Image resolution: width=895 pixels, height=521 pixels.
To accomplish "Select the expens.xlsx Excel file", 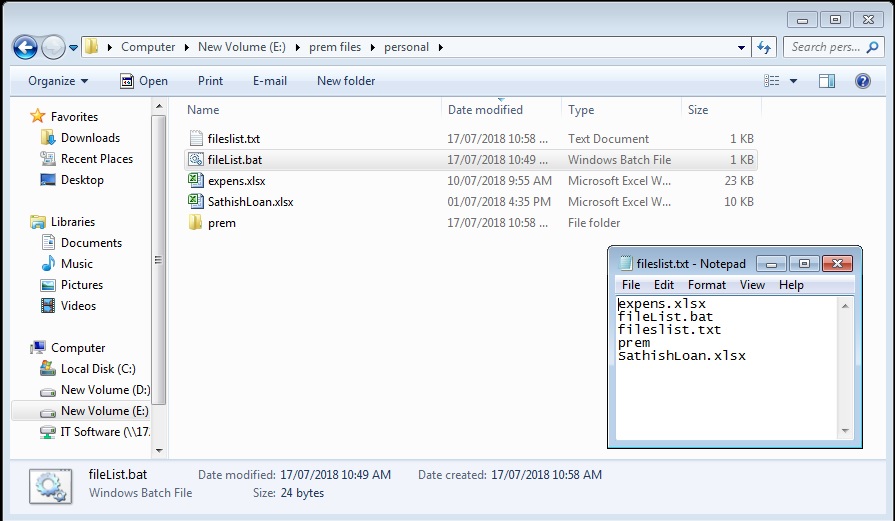I will click(x=236, y=181).
